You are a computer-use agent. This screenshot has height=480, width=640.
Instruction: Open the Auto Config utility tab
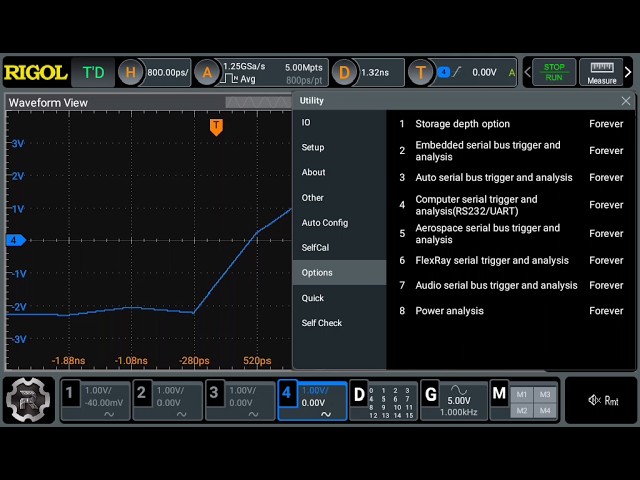pos(340,222)
